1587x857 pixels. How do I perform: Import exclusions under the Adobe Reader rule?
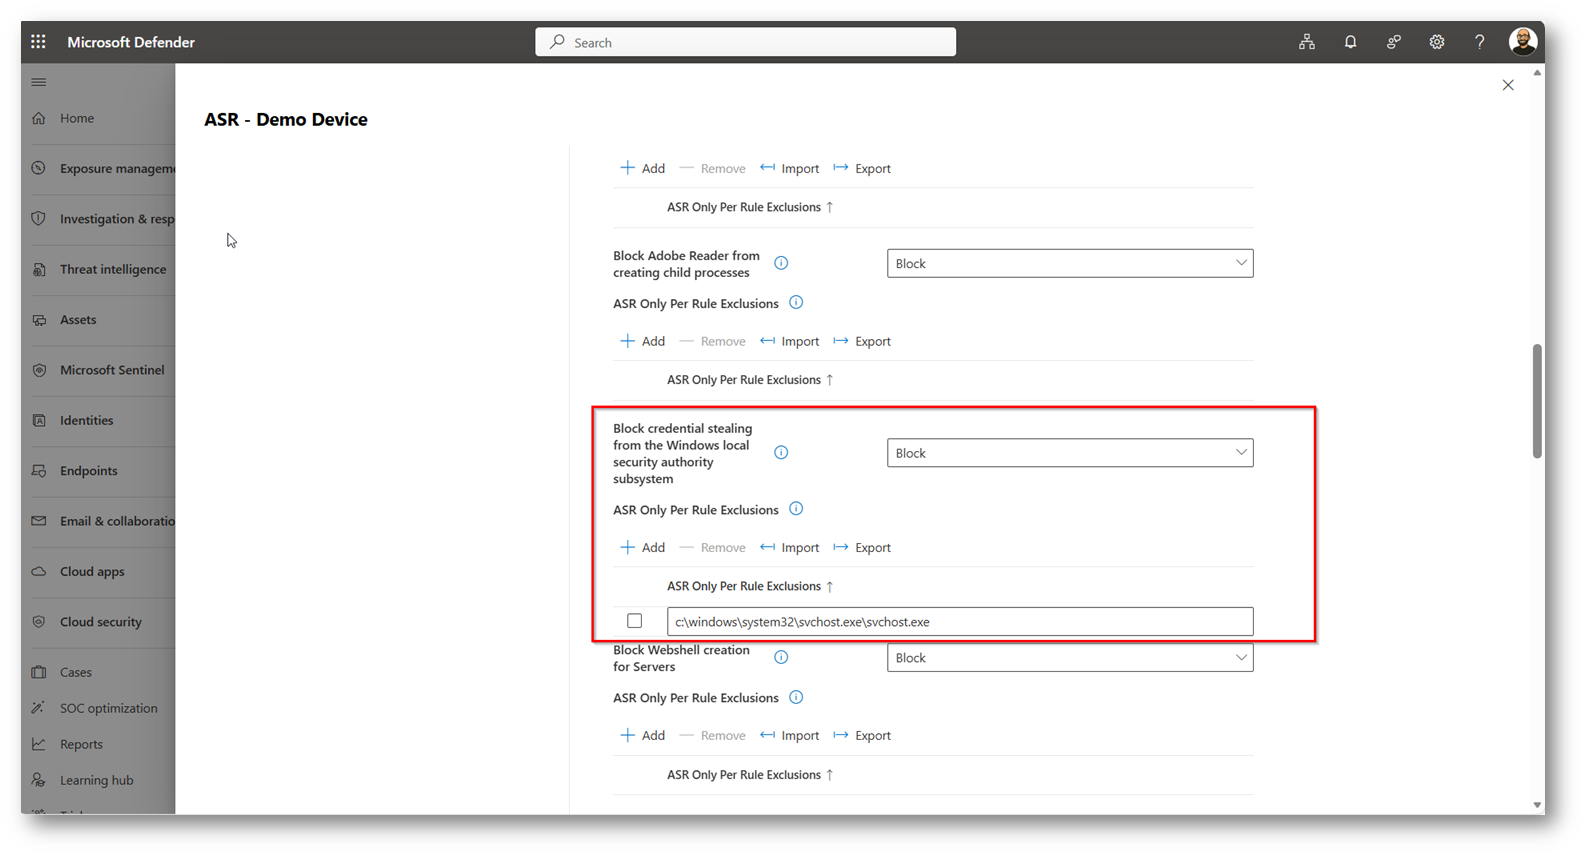790,342
